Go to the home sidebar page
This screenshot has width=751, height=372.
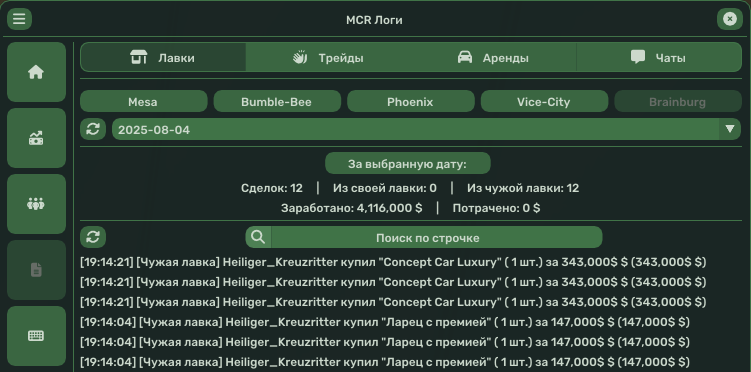[36, 72]
